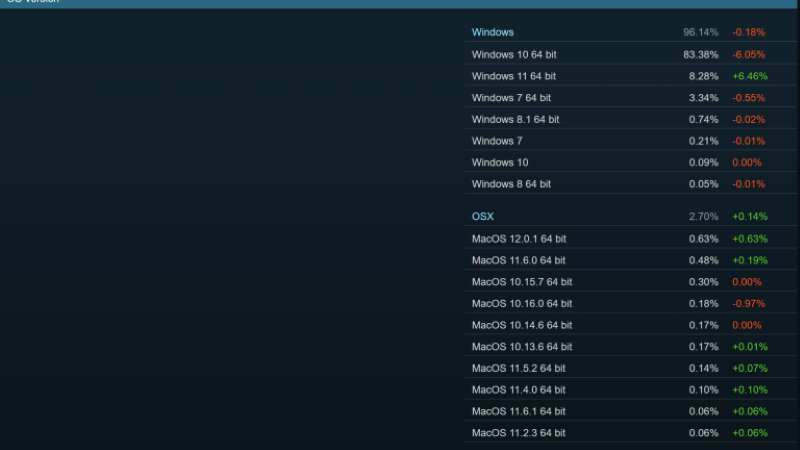Click the MacOS 10.13.6 64 bit row
This screenshot has height=450, width=800.
pos(631,346)
